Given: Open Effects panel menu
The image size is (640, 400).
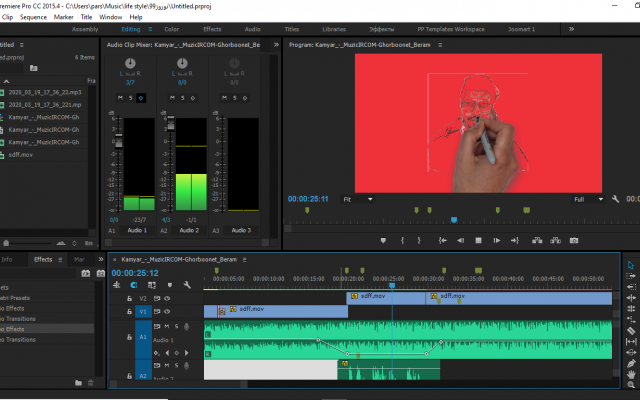Looking at the screenshot, I should coord(60,260).
